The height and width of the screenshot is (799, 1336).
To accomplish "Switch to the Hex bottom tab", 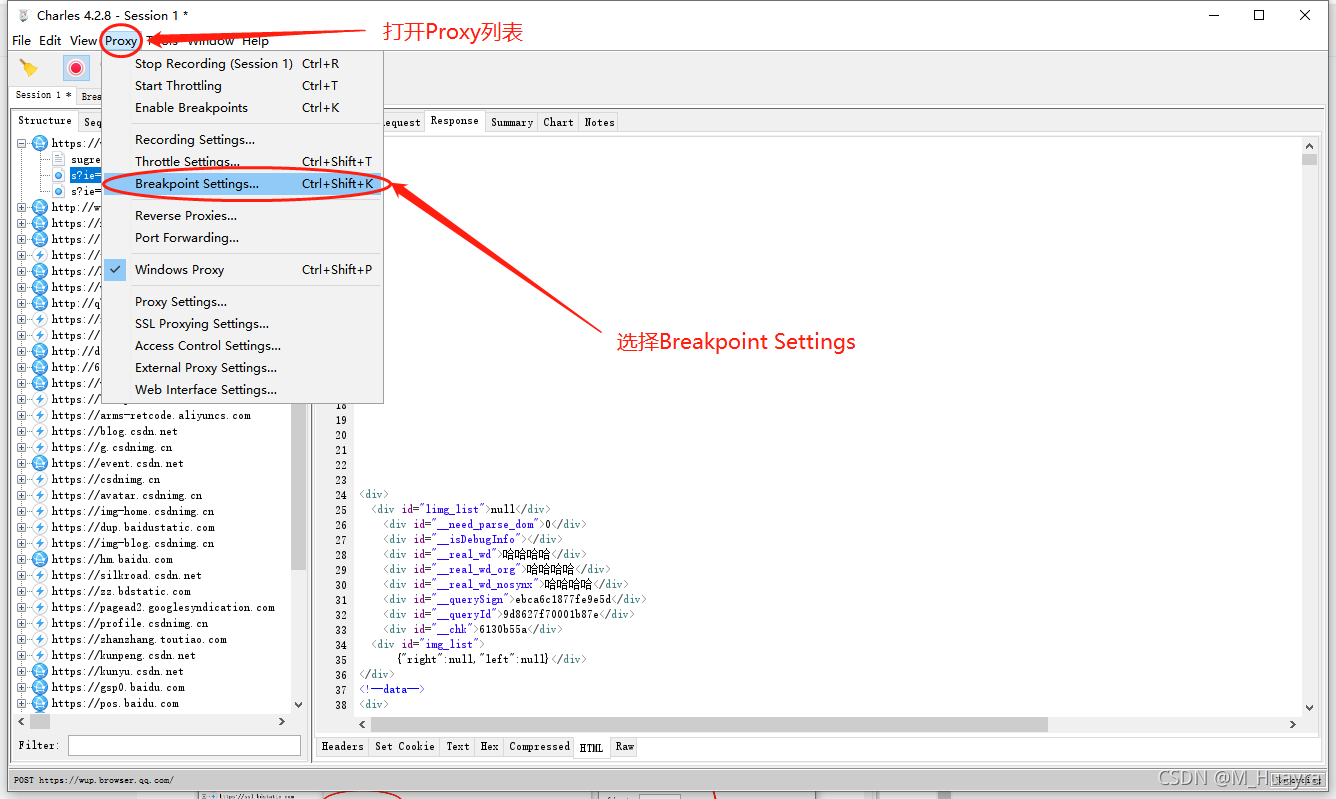I will click(x=489, y=746).
